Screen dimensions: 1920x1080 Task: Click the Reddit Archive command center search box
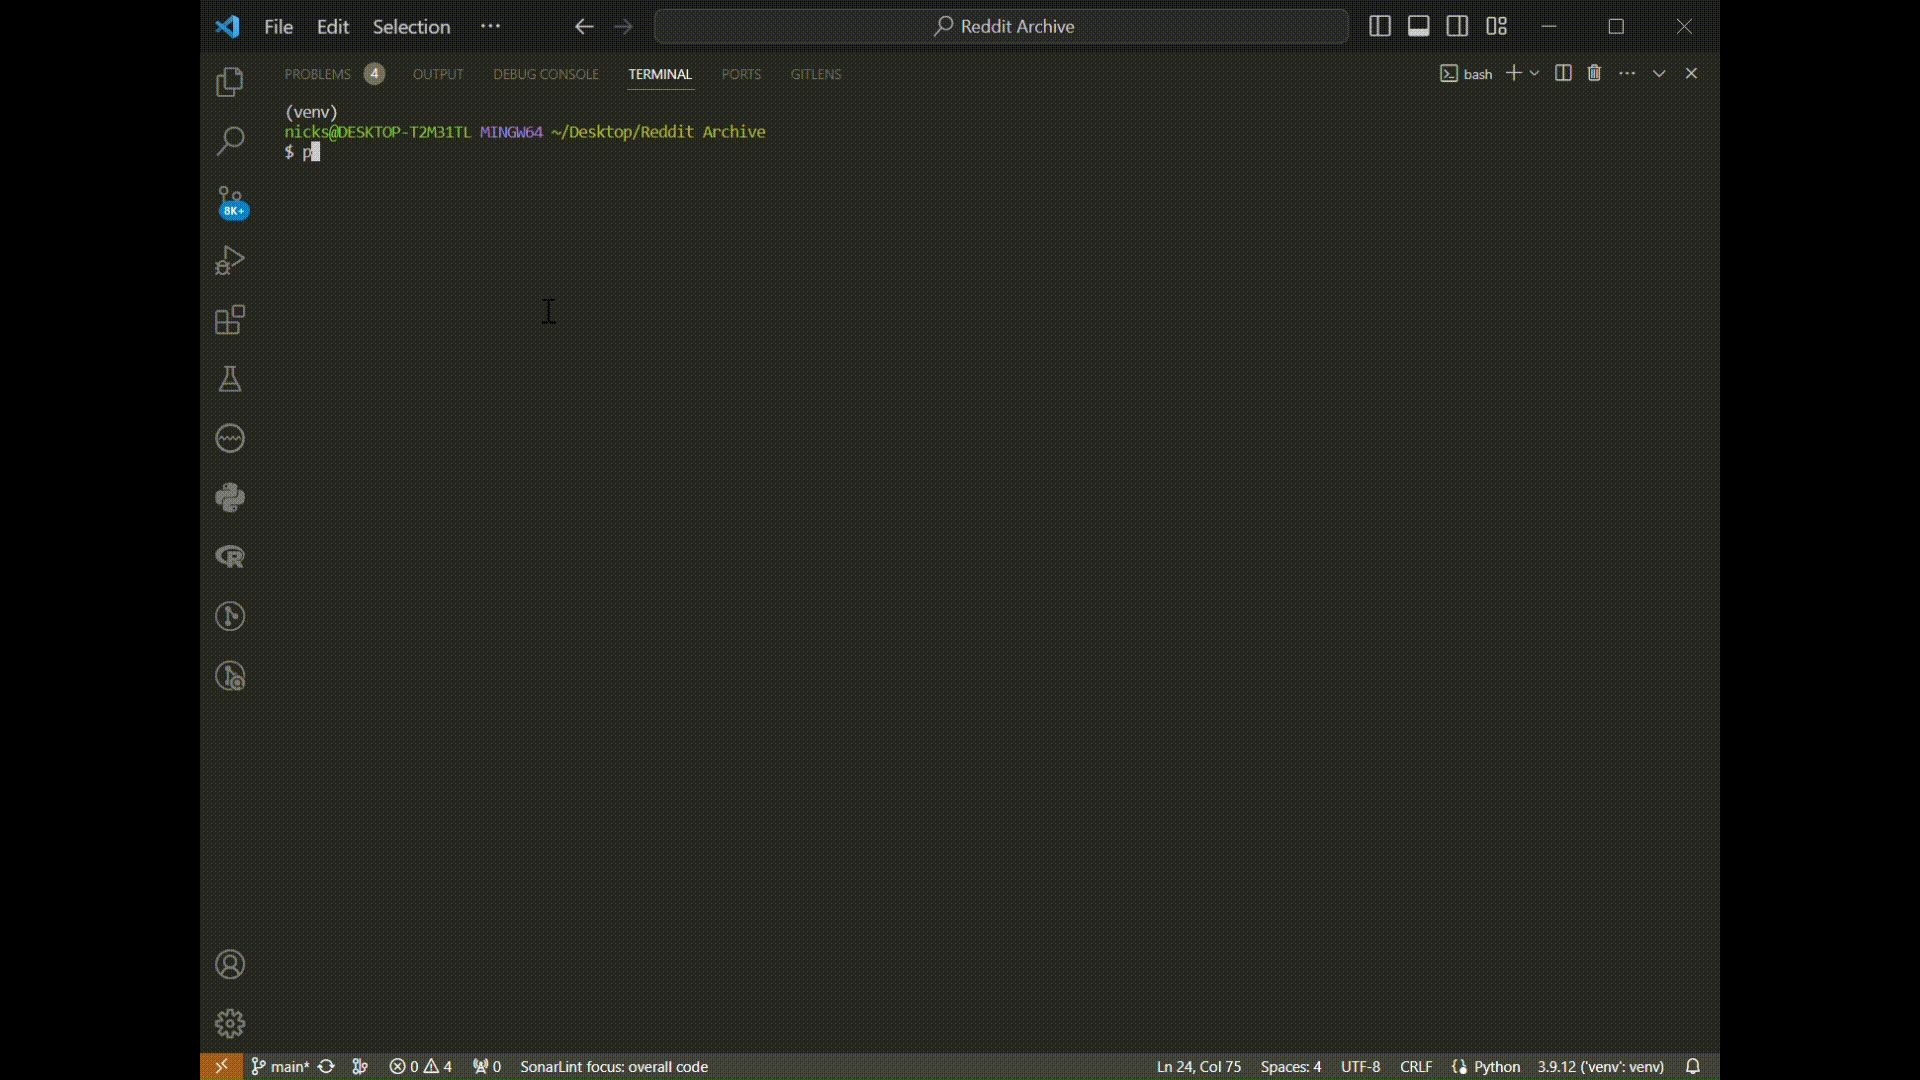(1002, 27)
